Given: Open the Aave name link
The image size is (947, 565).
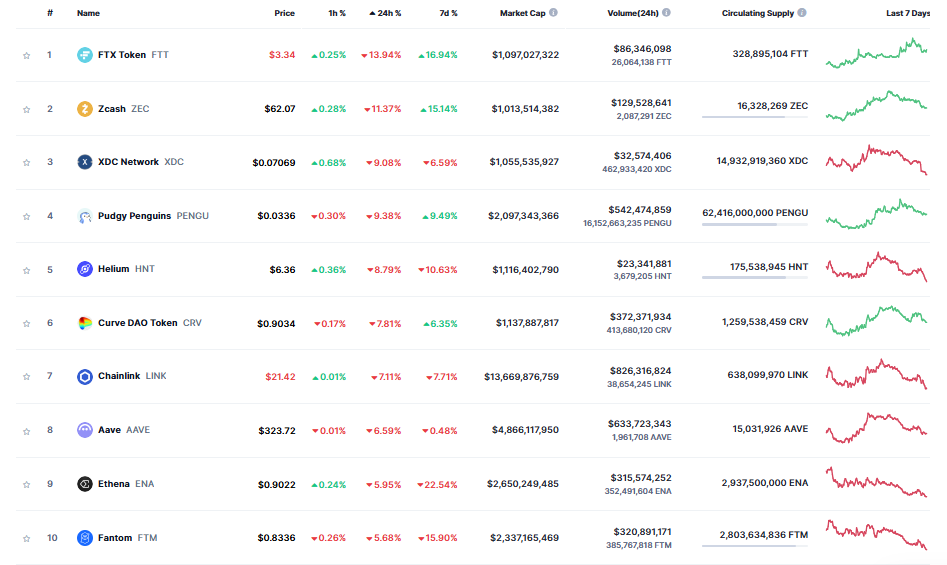Looking at the screenshot, I should 109,430.
